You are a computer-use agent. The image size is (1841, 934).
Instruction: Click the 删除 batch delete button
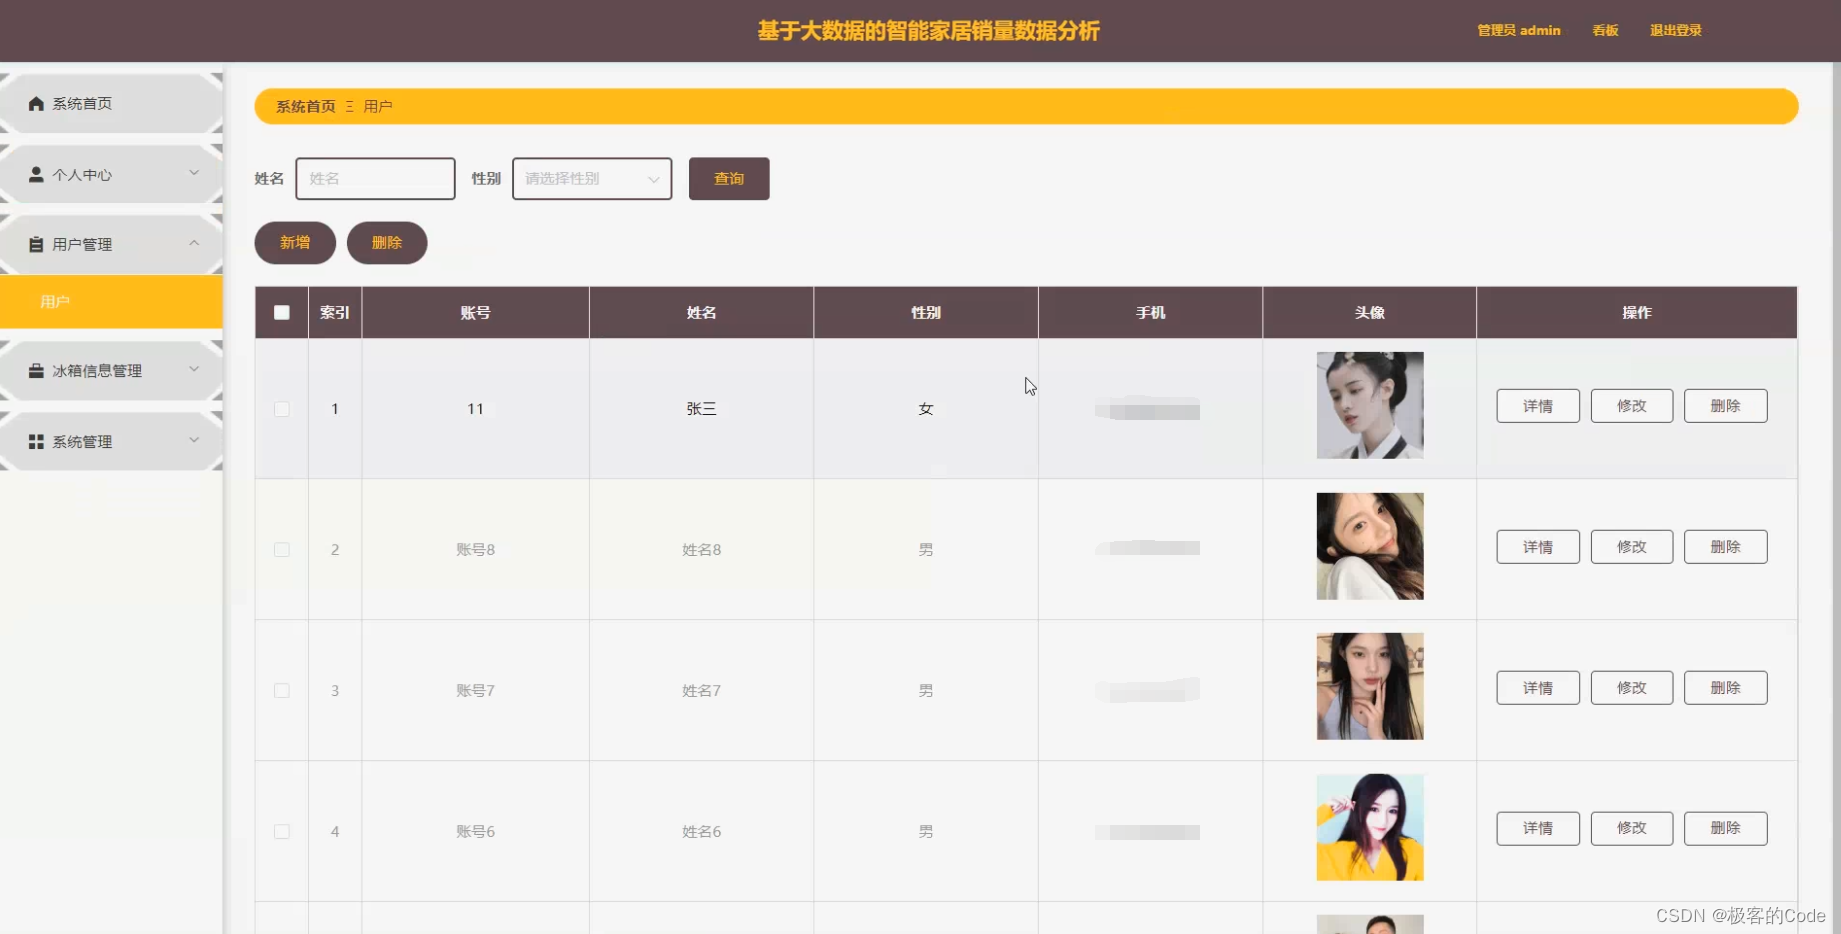pos(387,243)
